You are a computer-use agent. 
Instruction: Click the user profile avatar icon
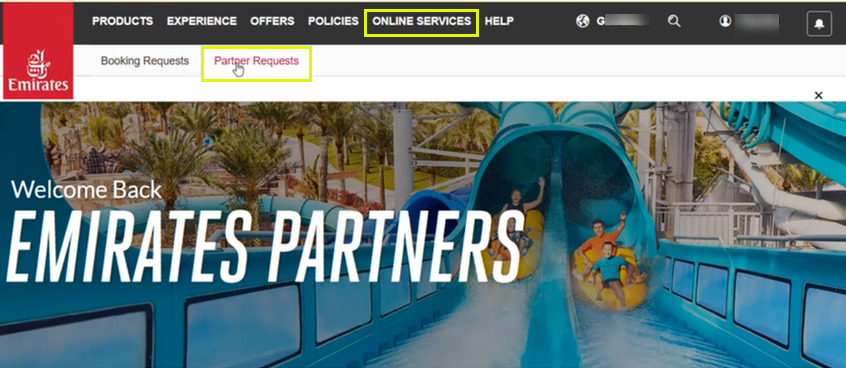725,21
